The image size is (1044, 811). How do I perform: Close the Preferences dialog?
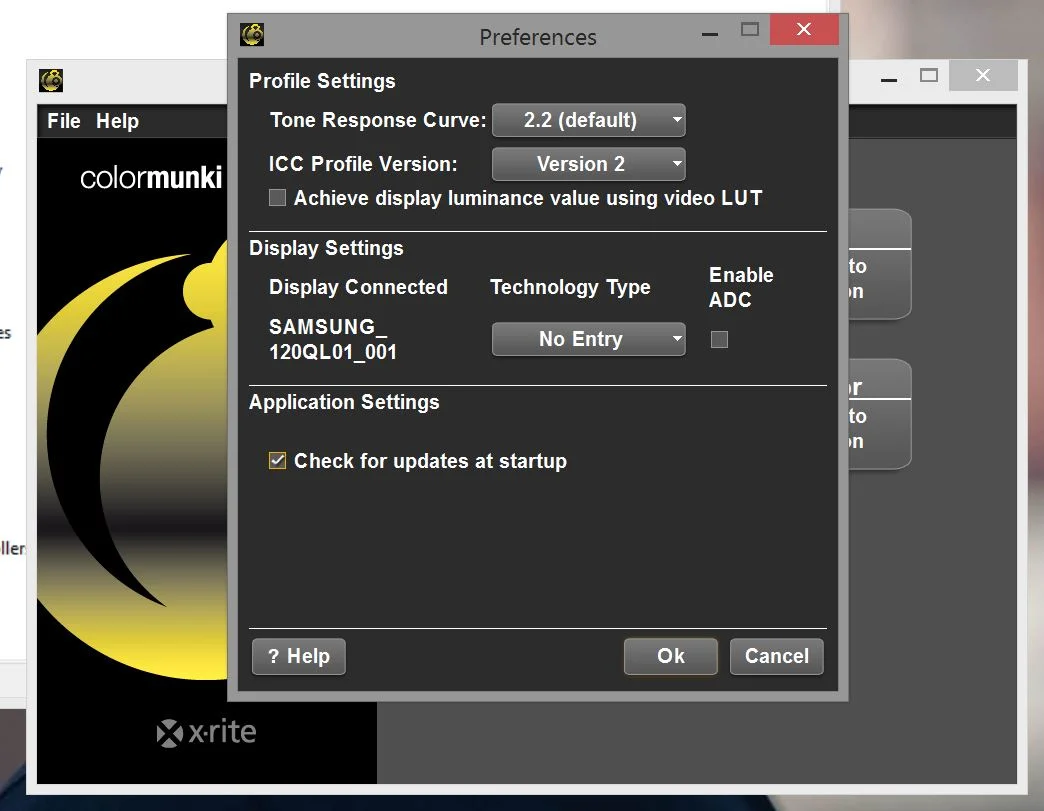click(804, 29)
